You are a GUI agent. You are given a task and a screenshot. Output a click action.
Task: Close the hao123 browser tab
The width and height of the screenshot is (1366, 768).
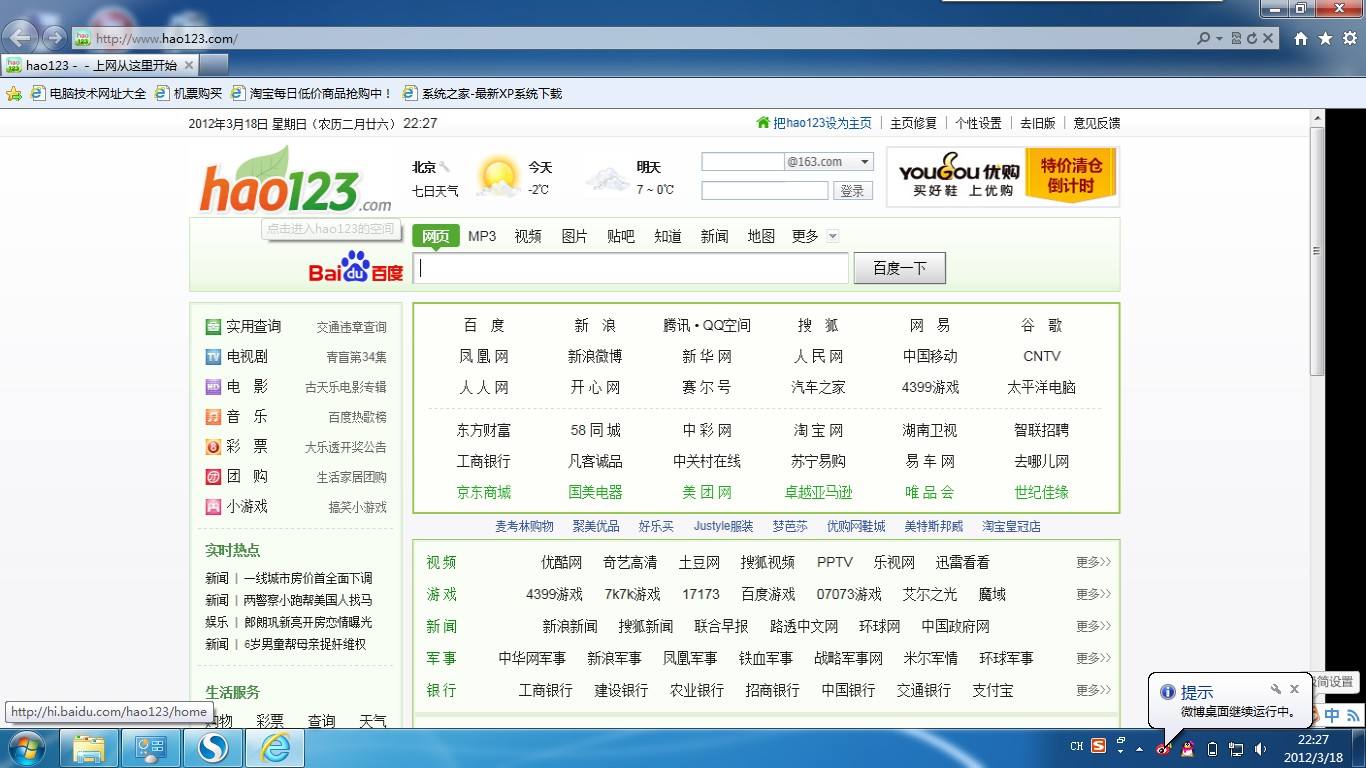(x=189, y=65)
